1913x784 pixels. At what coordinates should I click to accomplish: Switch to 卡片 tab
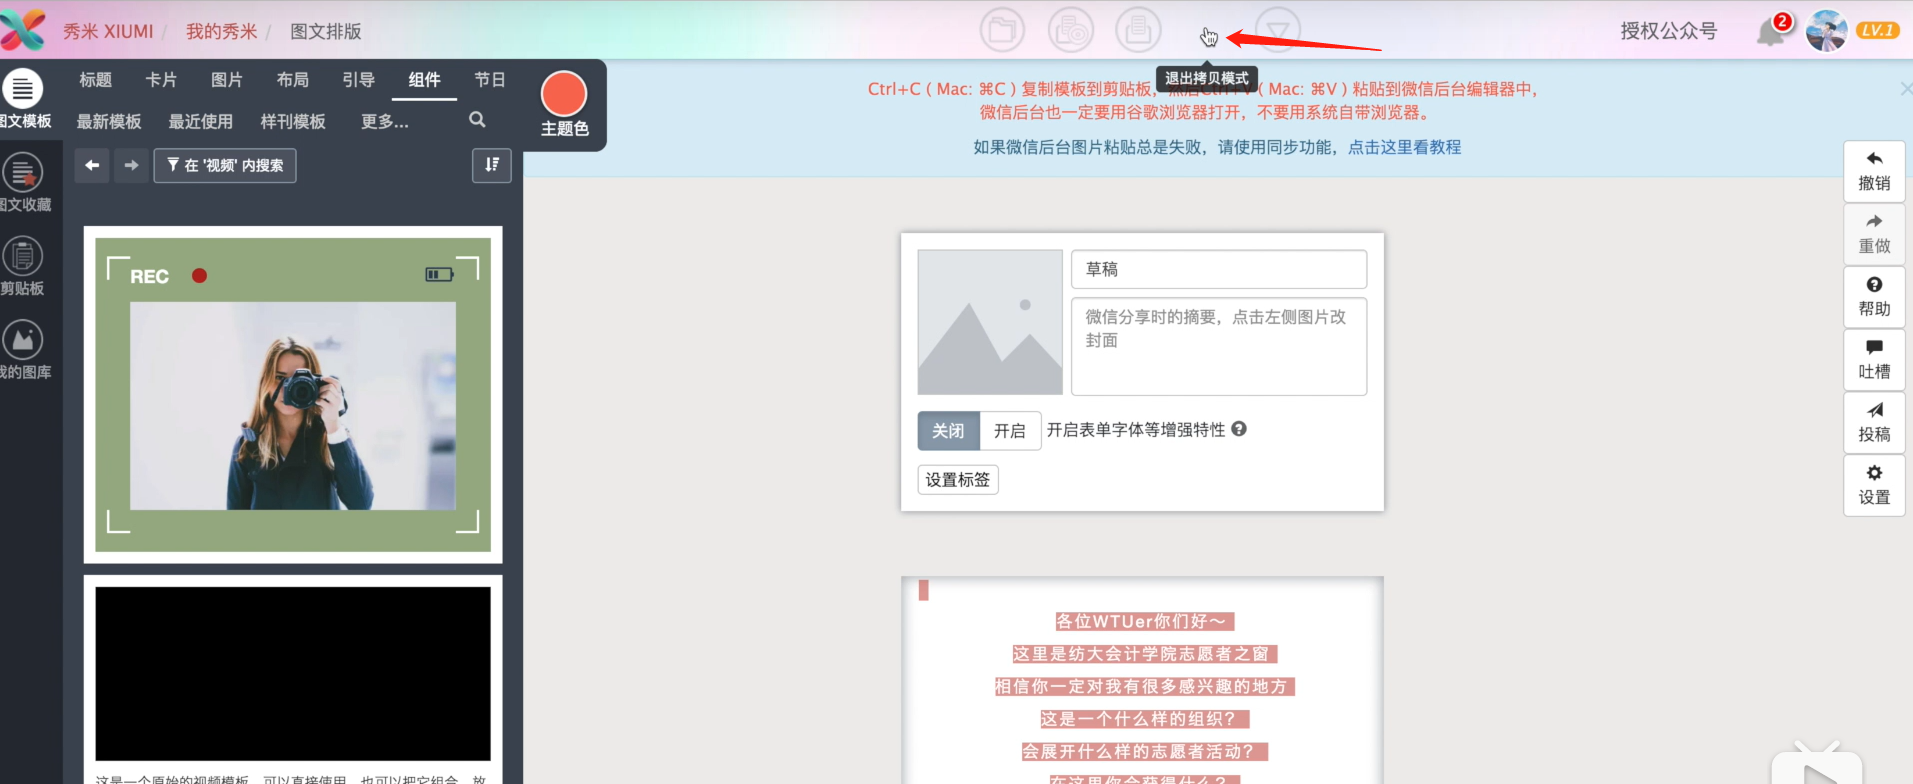161,80
